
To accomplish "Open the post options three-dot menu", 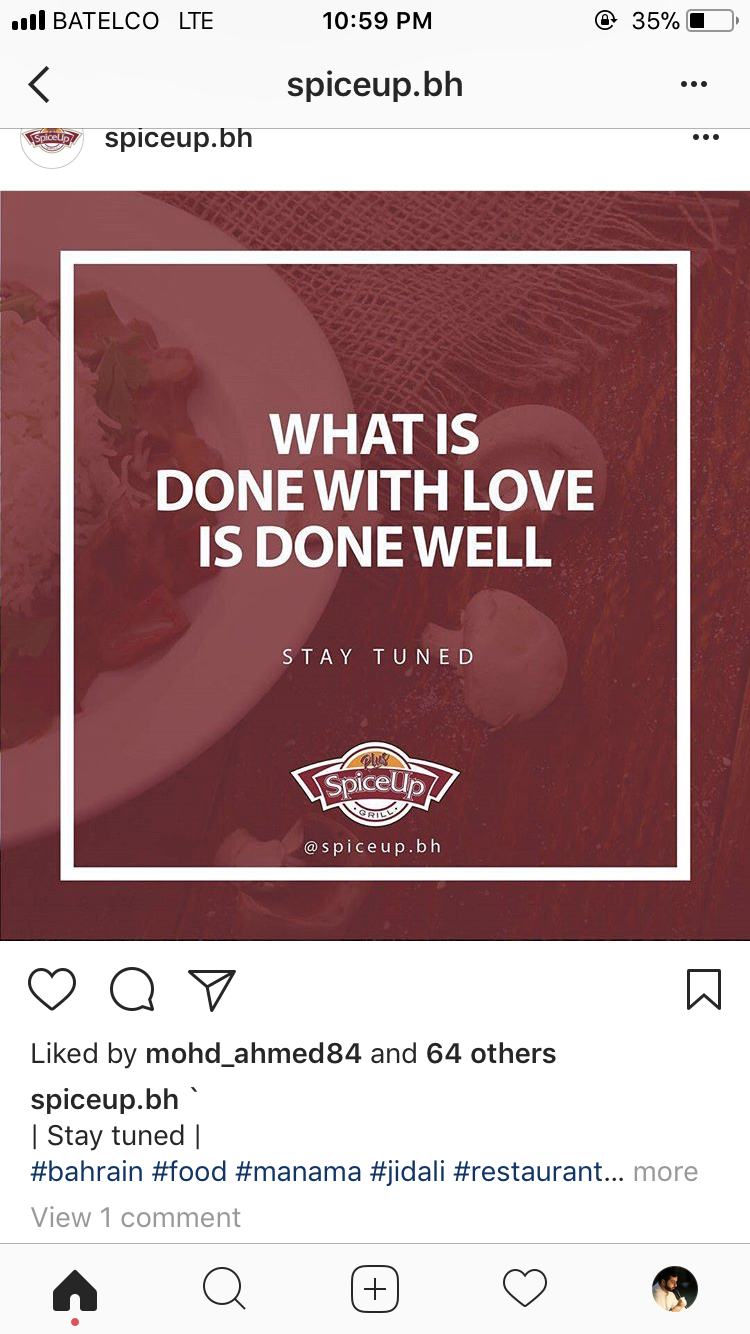I will pyautogui.click(x=705, y=138).
